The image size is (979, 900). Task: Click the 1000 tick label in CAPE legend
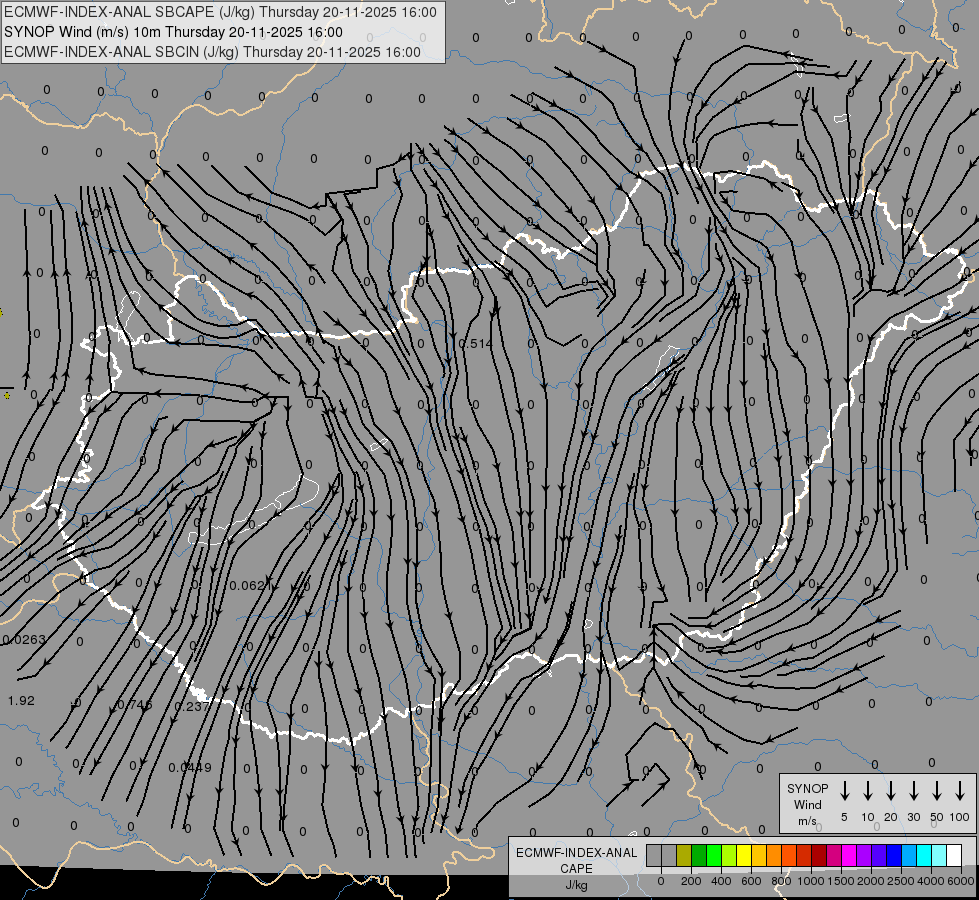(x=811, y=881)
